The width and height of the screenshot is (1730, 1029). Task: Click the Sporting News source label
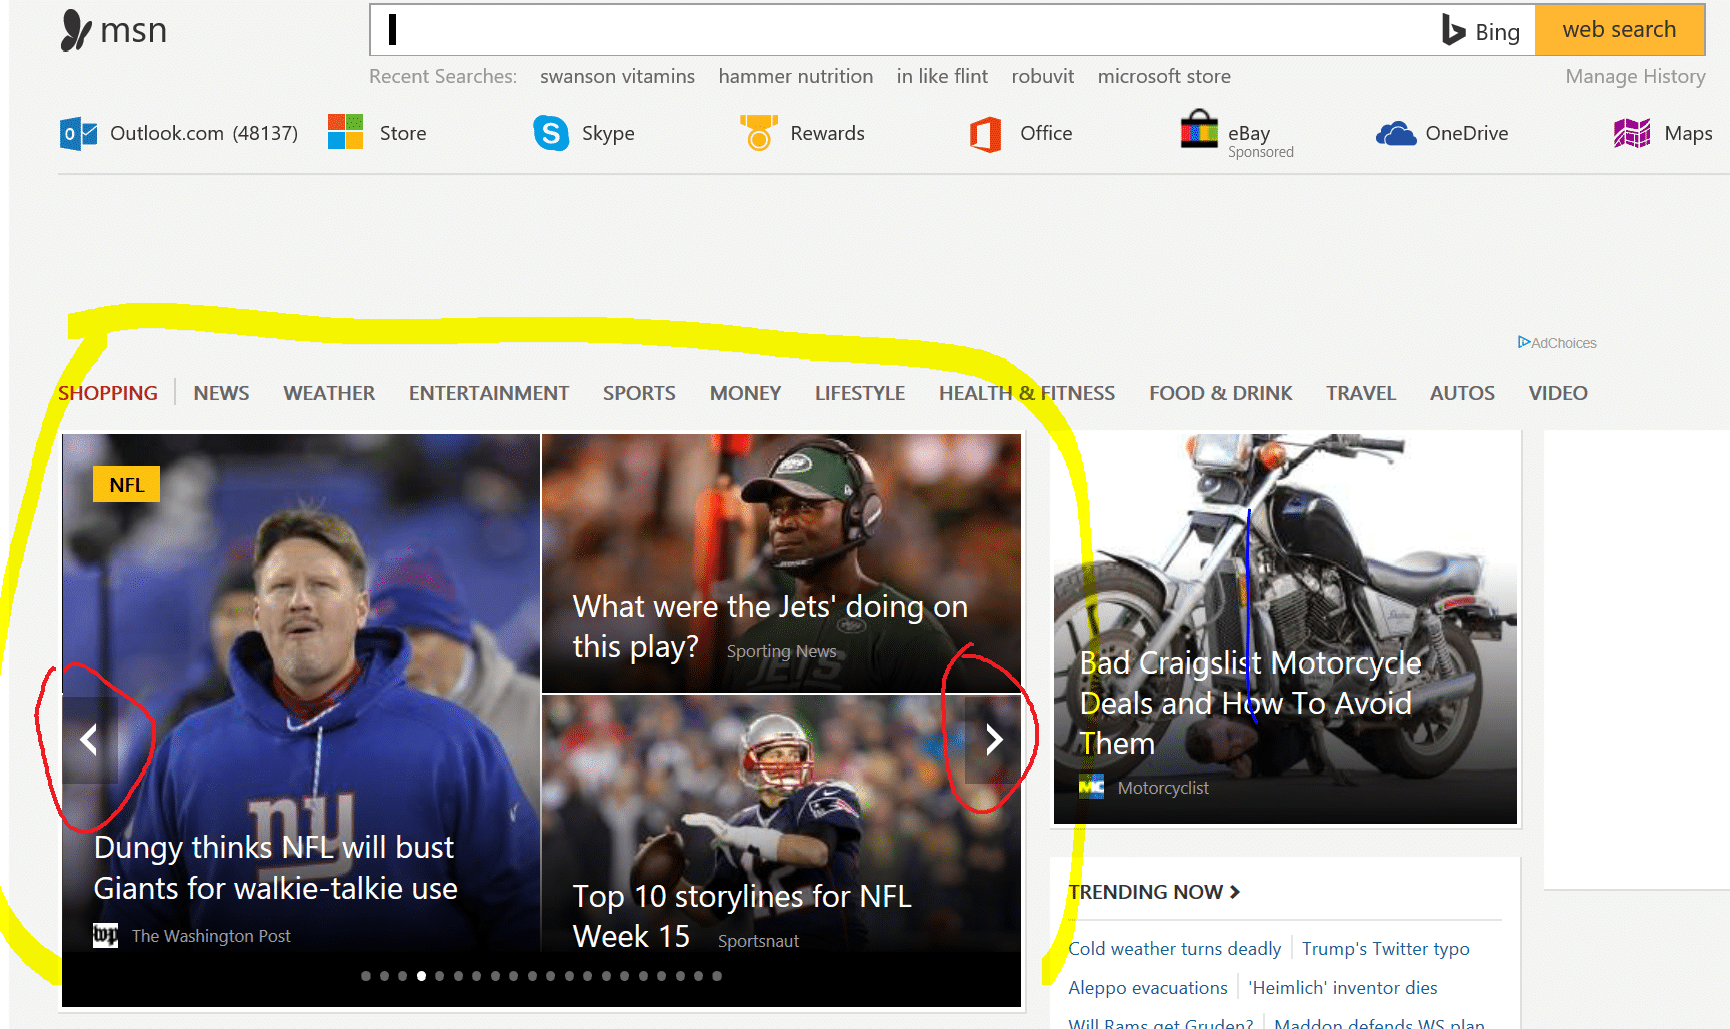click(x=781, y=651)
